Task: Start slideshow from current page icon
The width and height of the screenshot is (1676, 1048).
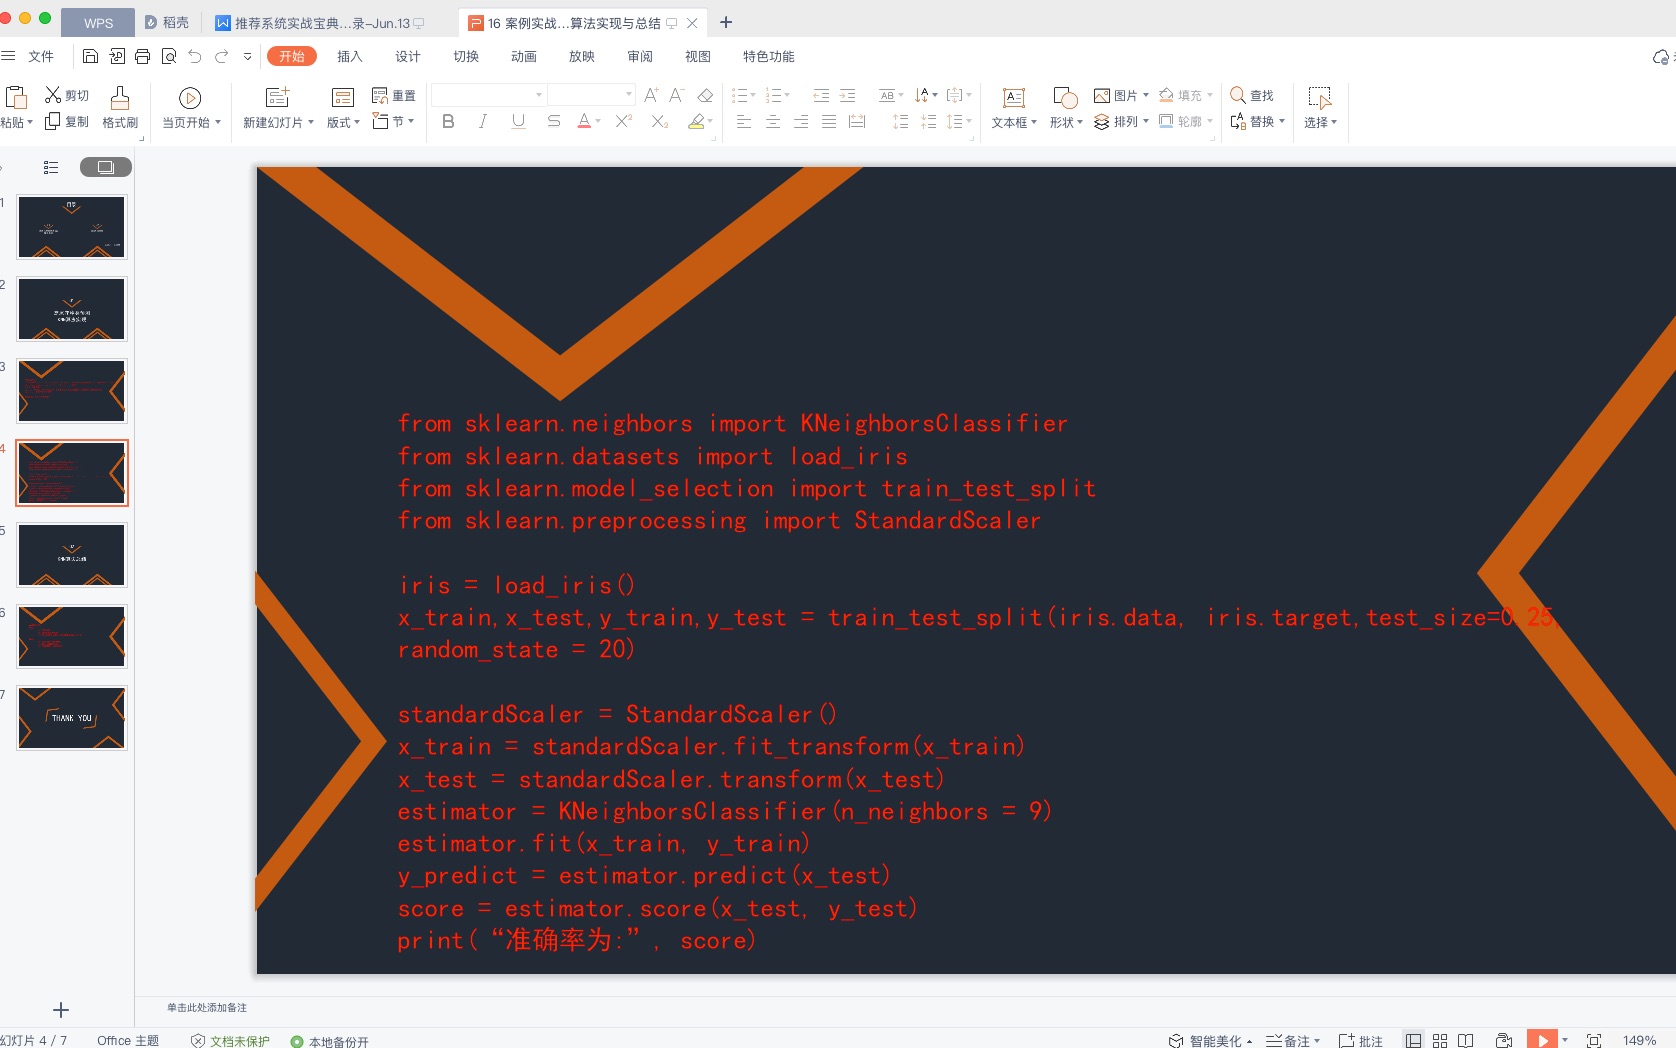Action: pos(190,97)
